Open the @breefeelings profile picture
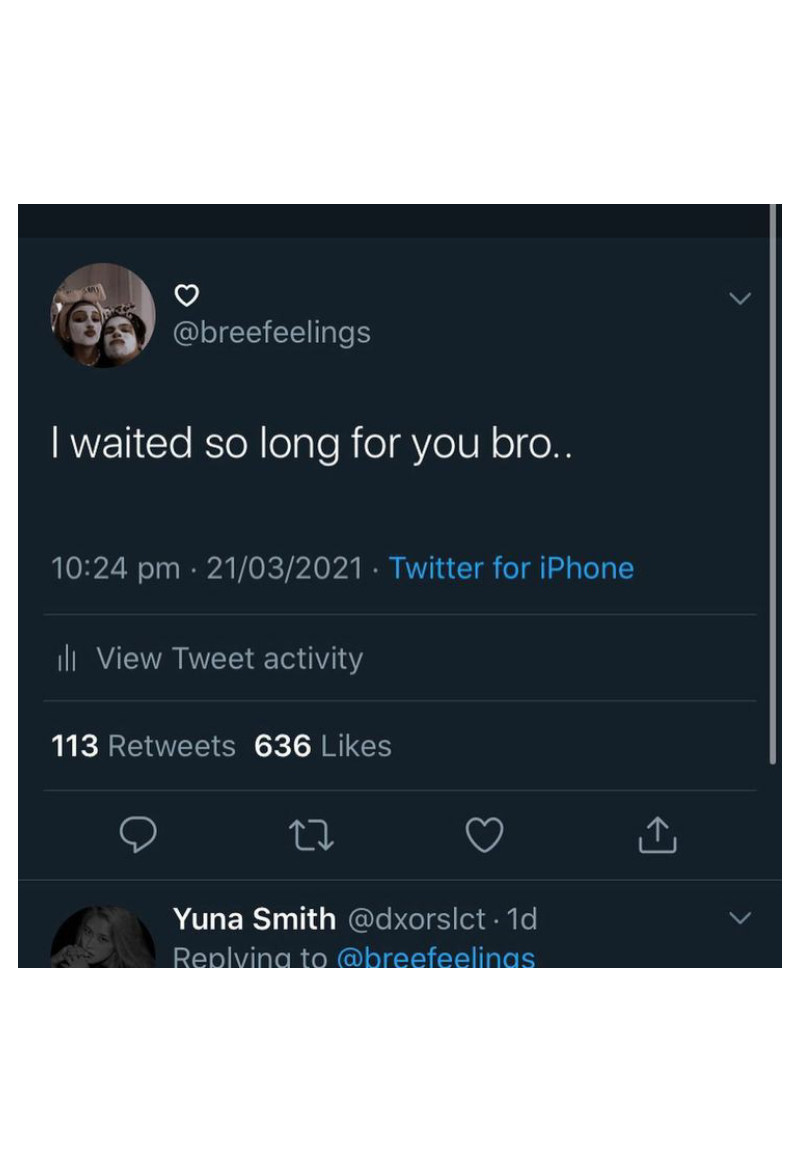 (x=103, y=315)
